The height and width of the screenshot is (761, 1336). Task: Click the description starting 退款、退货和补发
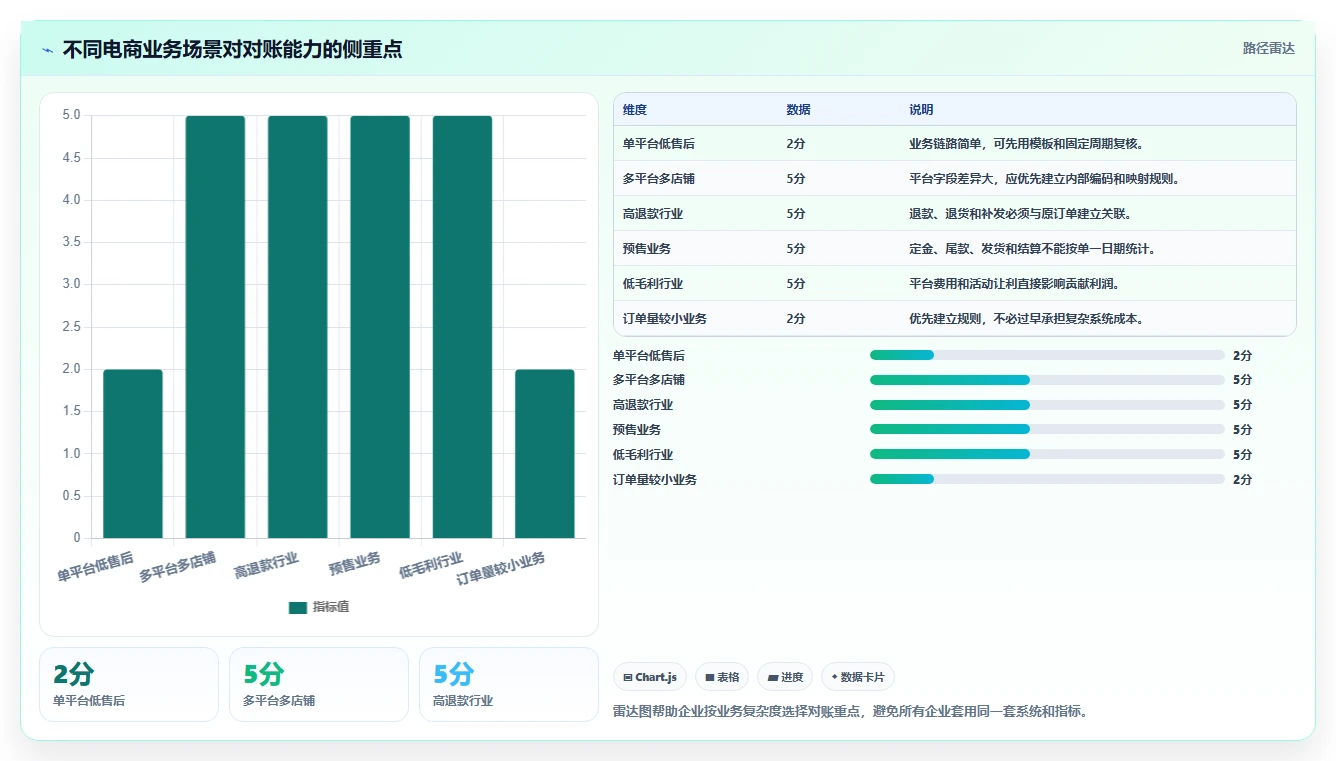click(x=1020, y=214)
